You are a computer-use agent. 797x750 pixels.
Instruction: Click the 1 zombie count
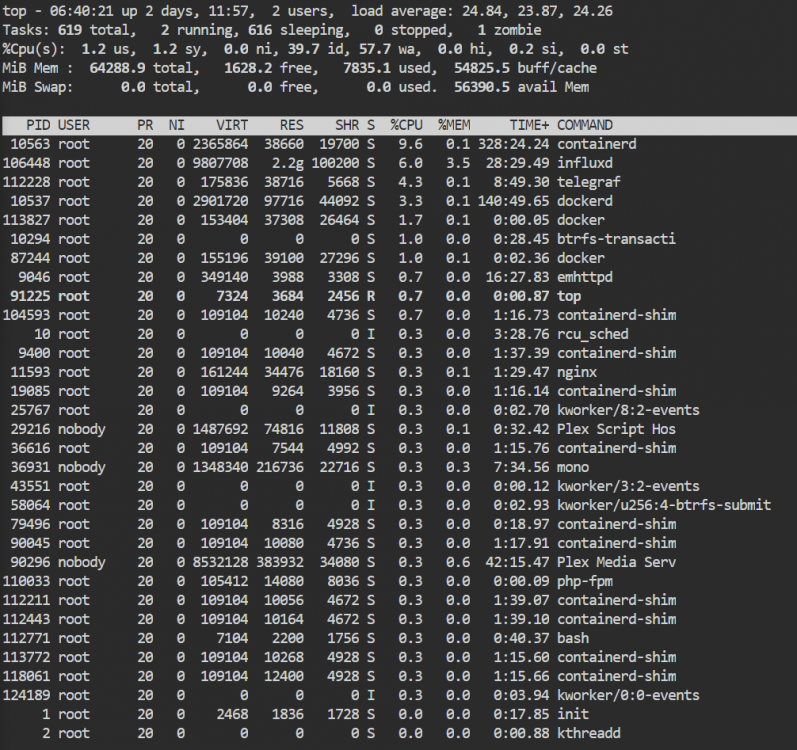click(x=509, y=30)
